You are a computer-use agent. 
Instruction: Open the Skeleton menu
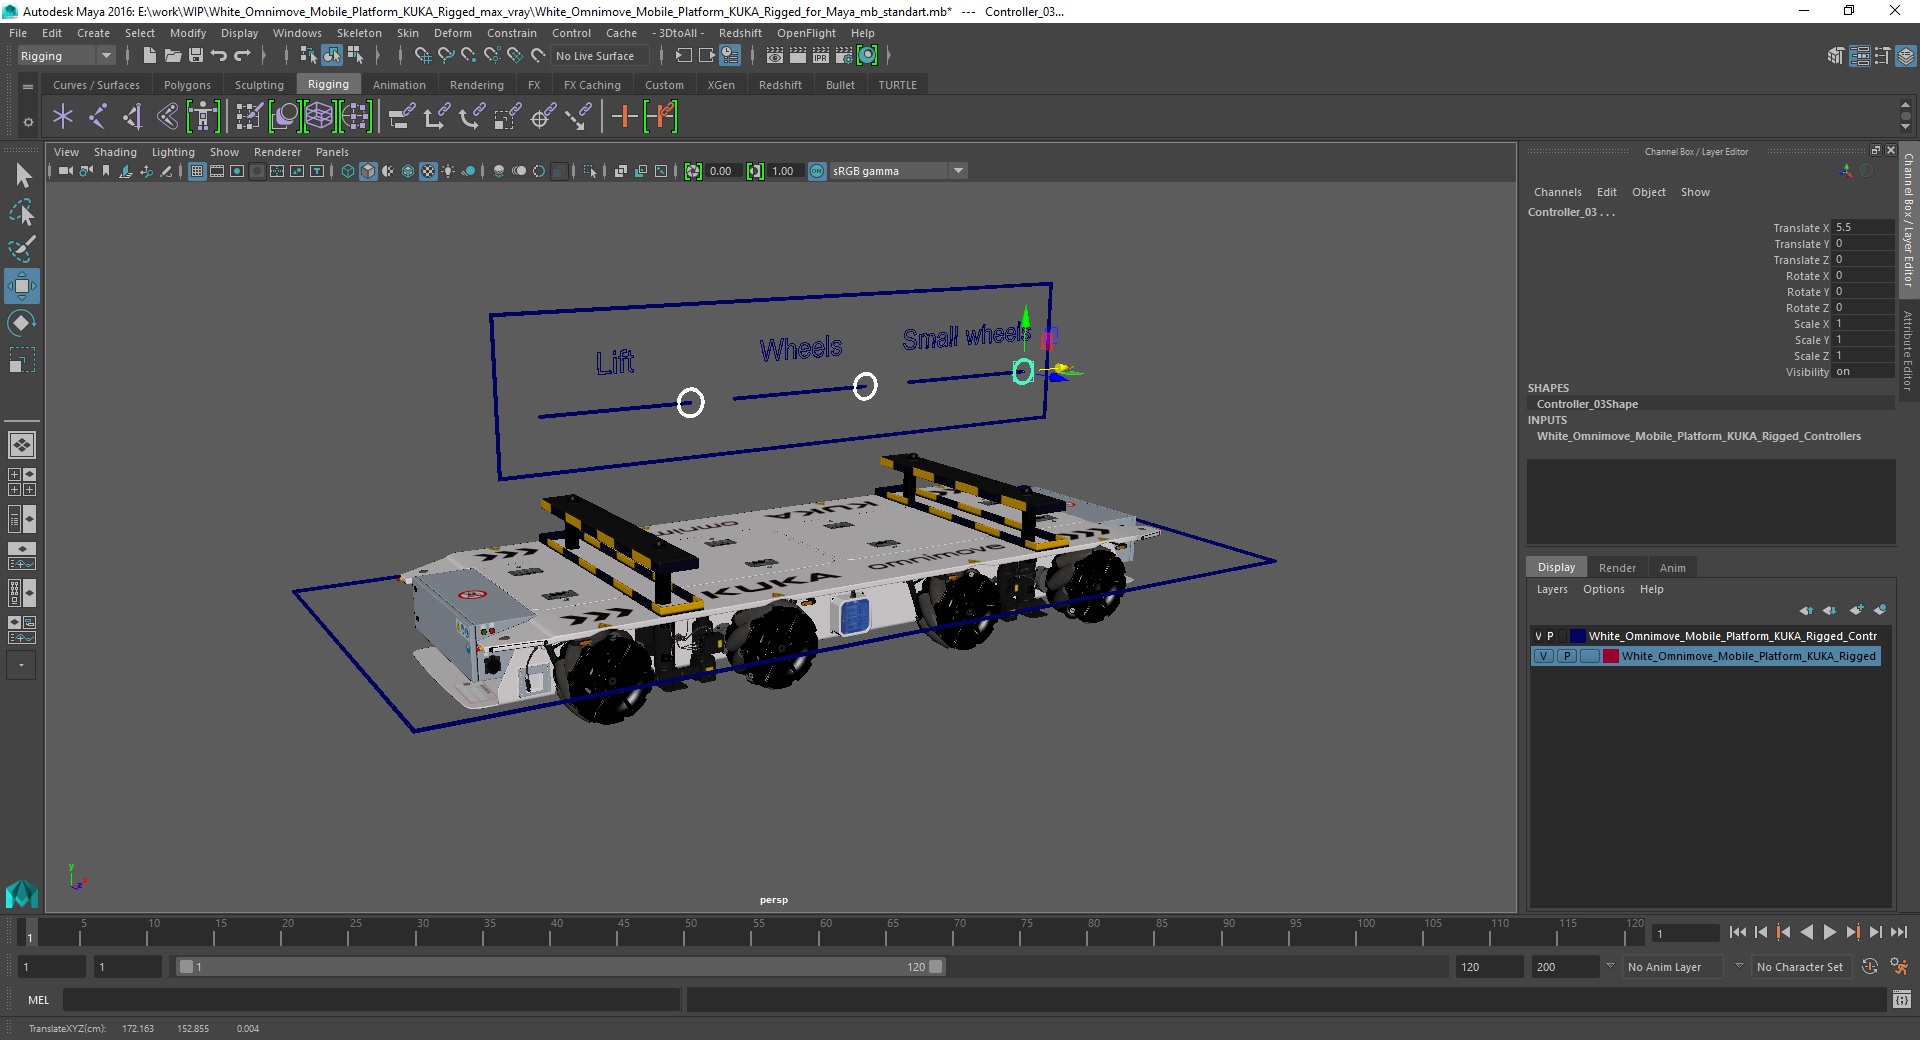359,33
